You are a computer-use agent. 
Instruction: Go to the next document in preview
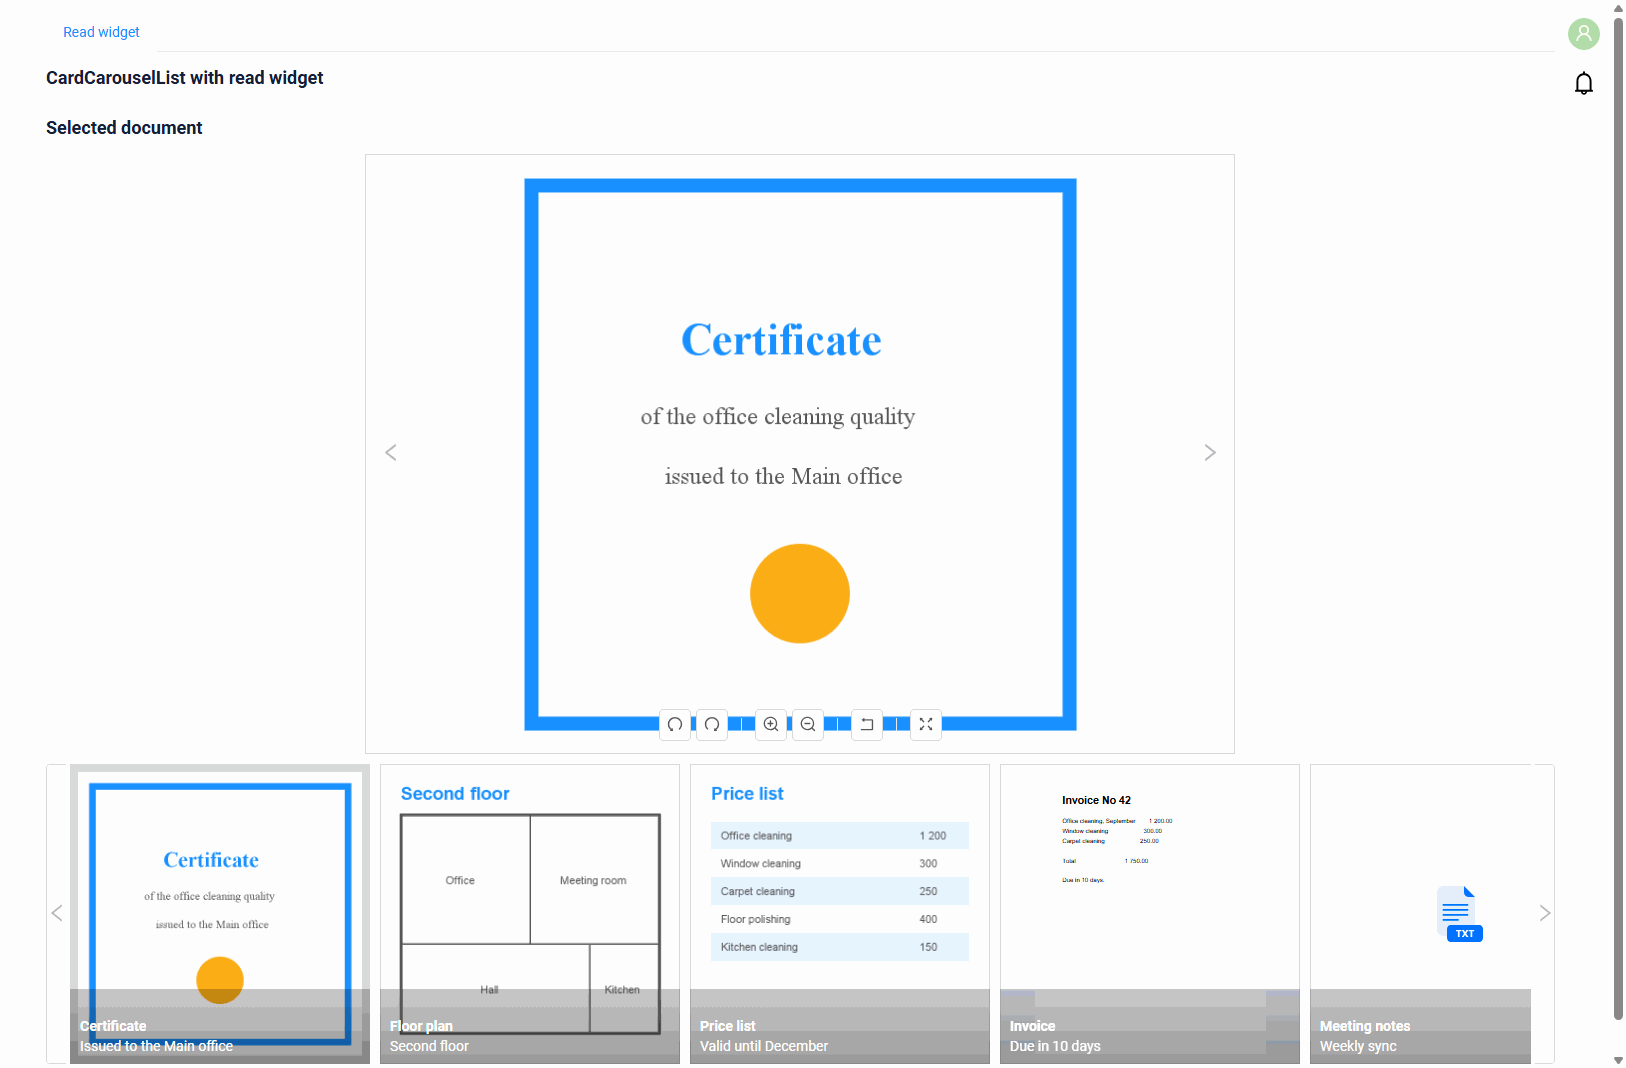pos(1210,453)
